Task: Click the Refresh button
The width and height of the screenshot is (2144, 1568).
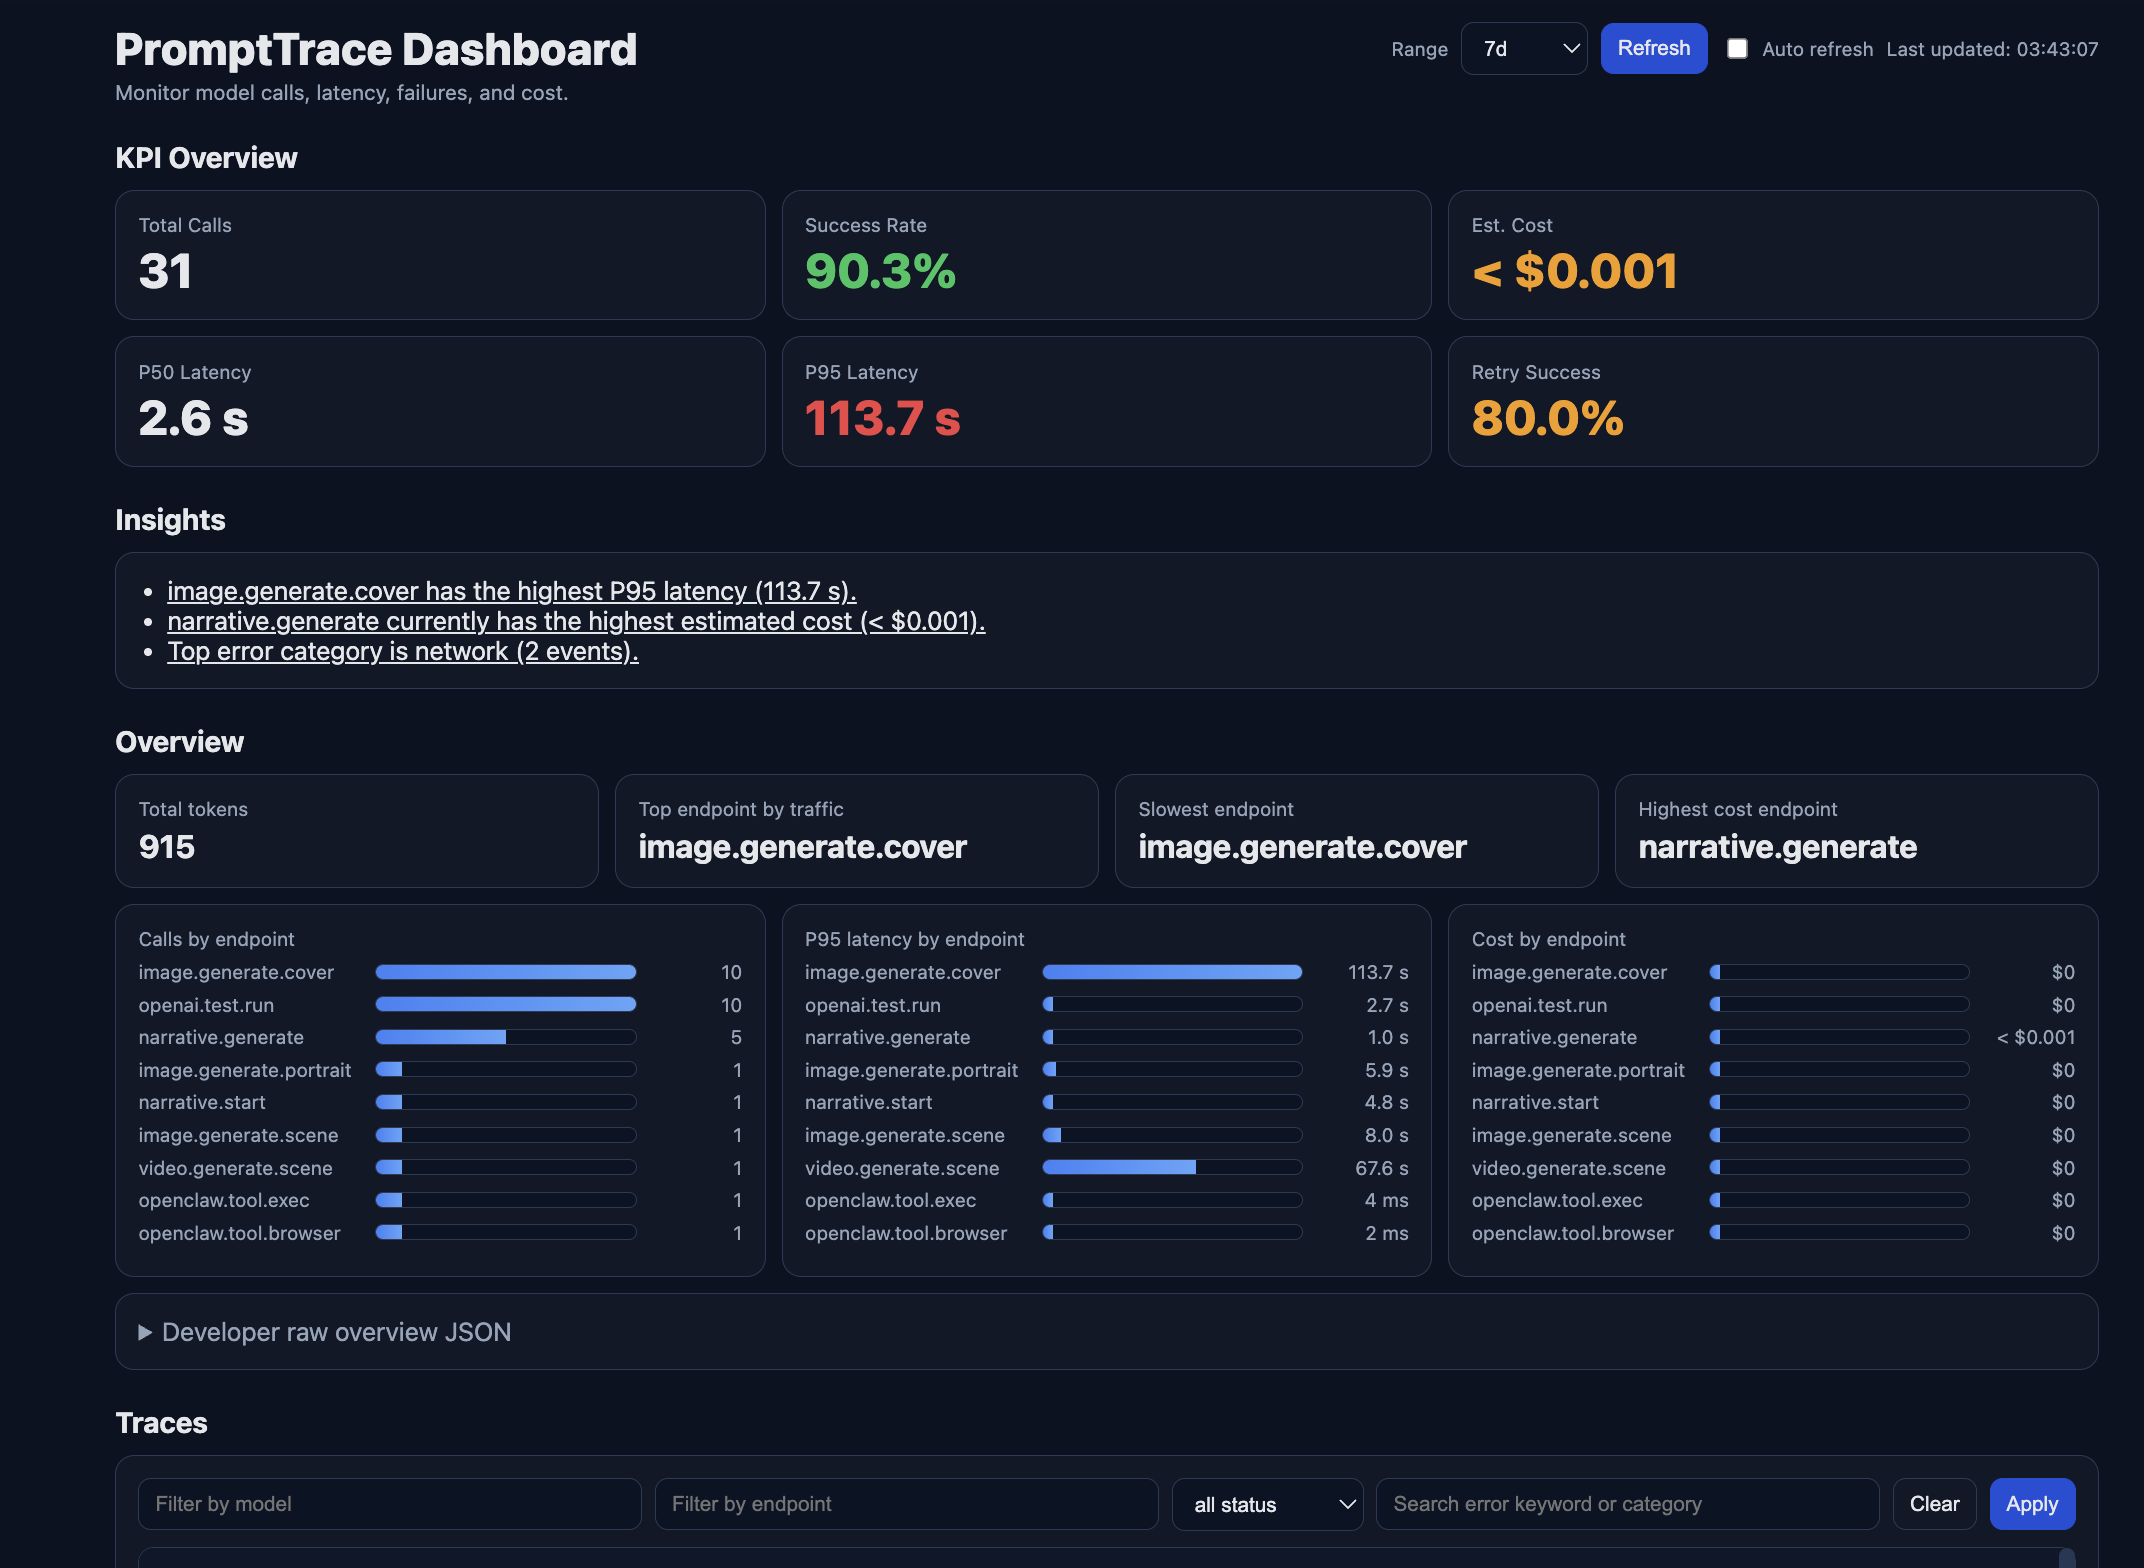Action: click(x=1653, y=48)
